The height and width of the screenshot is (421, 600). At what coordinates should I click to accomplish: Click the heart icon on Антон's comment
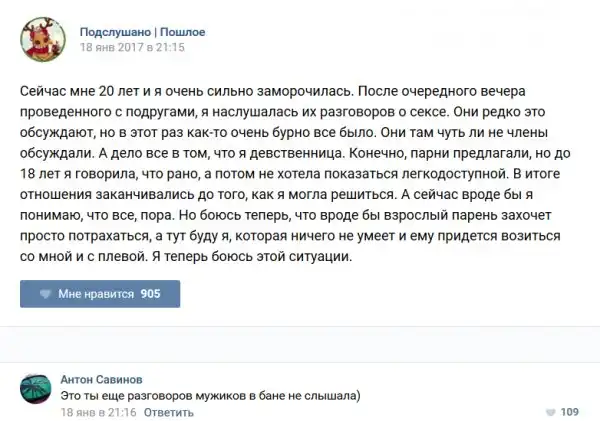[x=551, y=412]
